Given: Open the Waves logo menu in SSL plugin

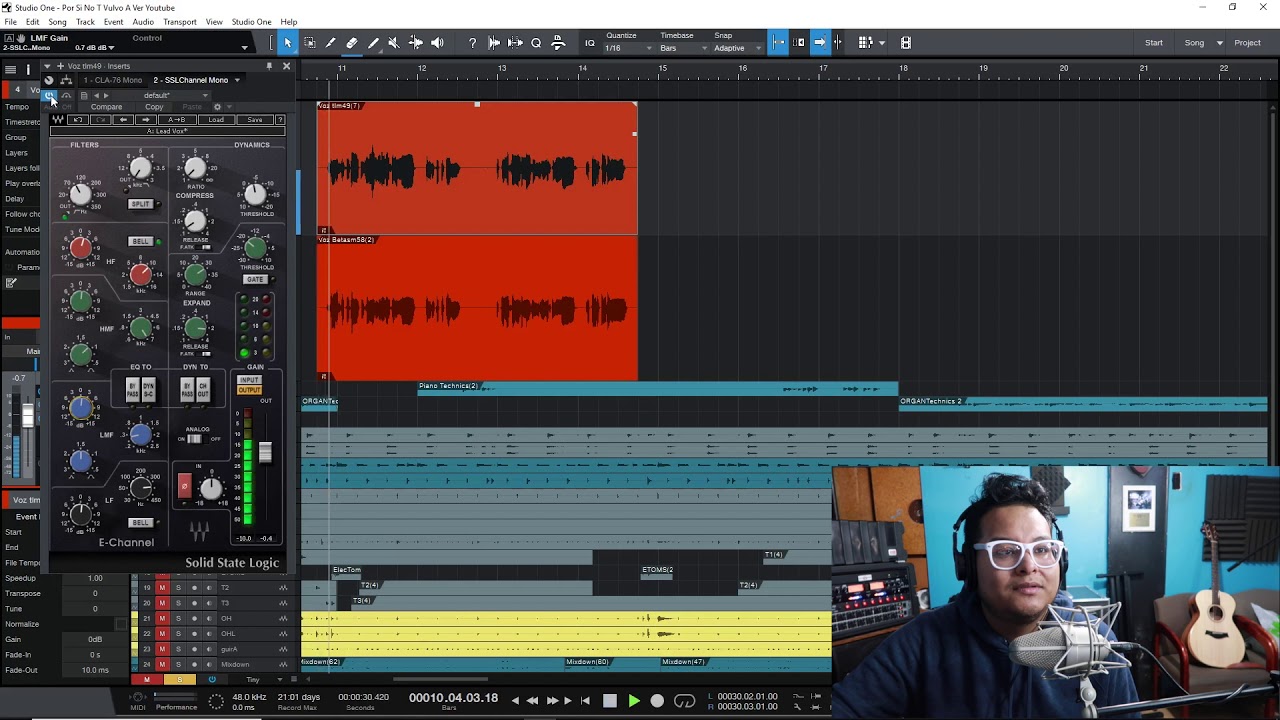Looking at the screenshot, I should pos(58,120).
